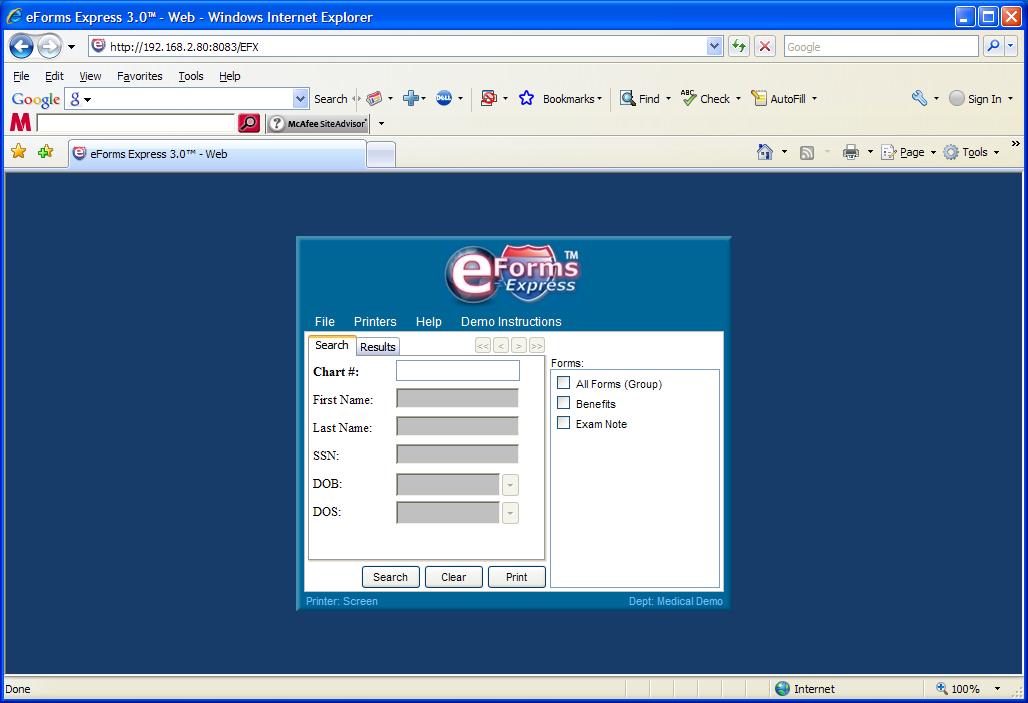Image resolution: width=1028 pixels, height=703 pixels.
Task: Select the Search tab in eForms
Action: [332, 345]
